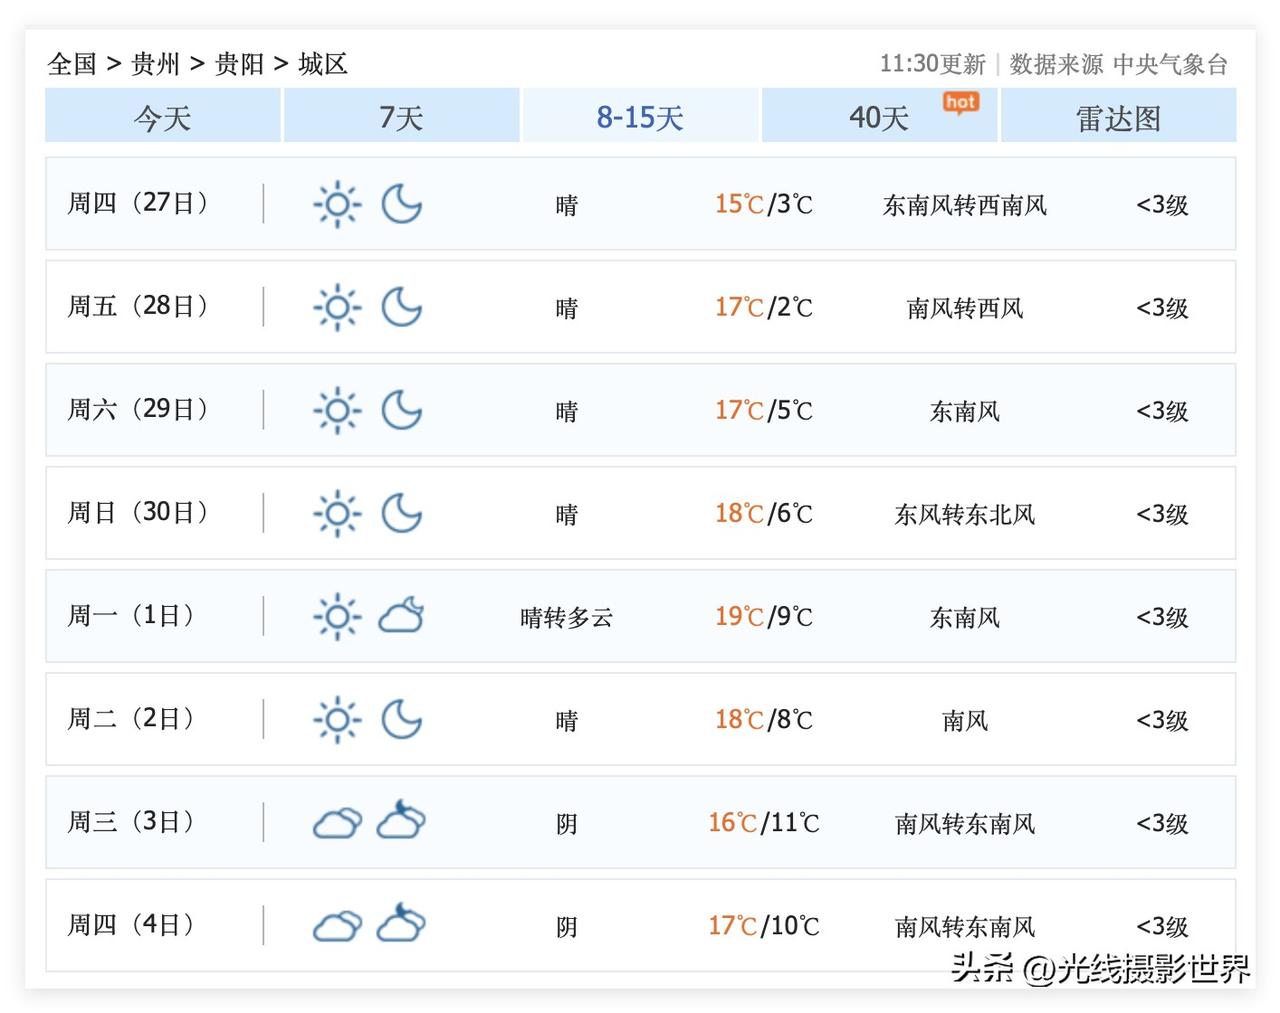Click the moon night icon for 周四 (27日)
Image resolution: width=1280 pixels, height=1013 pixels.
point(402,204)
